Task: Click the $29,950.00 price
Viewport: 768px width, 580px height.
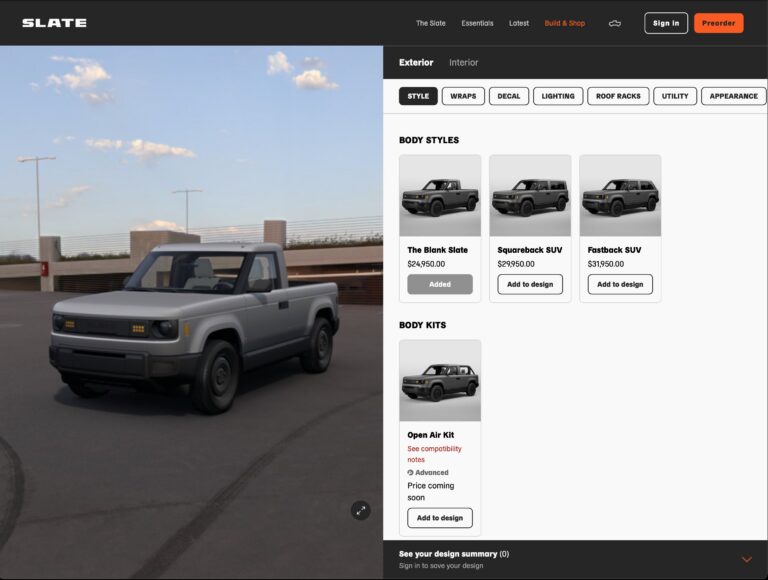Action: pos(516,264)
